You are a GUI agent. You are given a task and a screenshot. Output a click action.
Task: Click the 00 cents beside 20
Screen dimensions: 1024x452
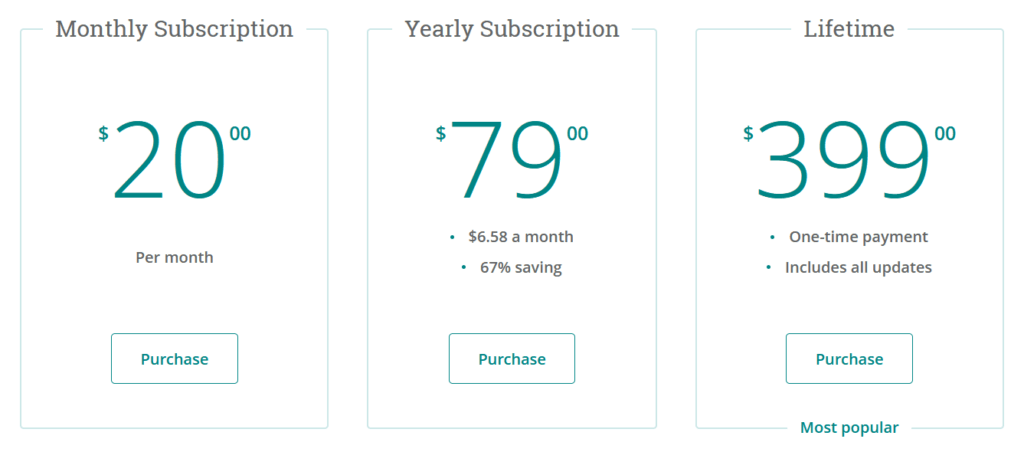click(x=240, y=134)
